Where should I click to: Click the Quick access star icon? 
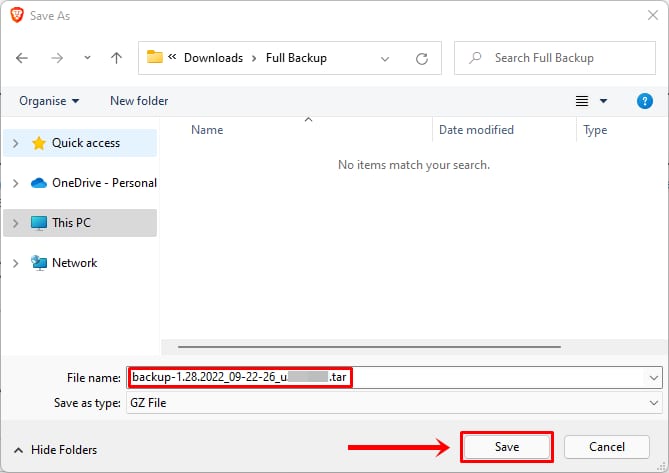tap(39, 143)
